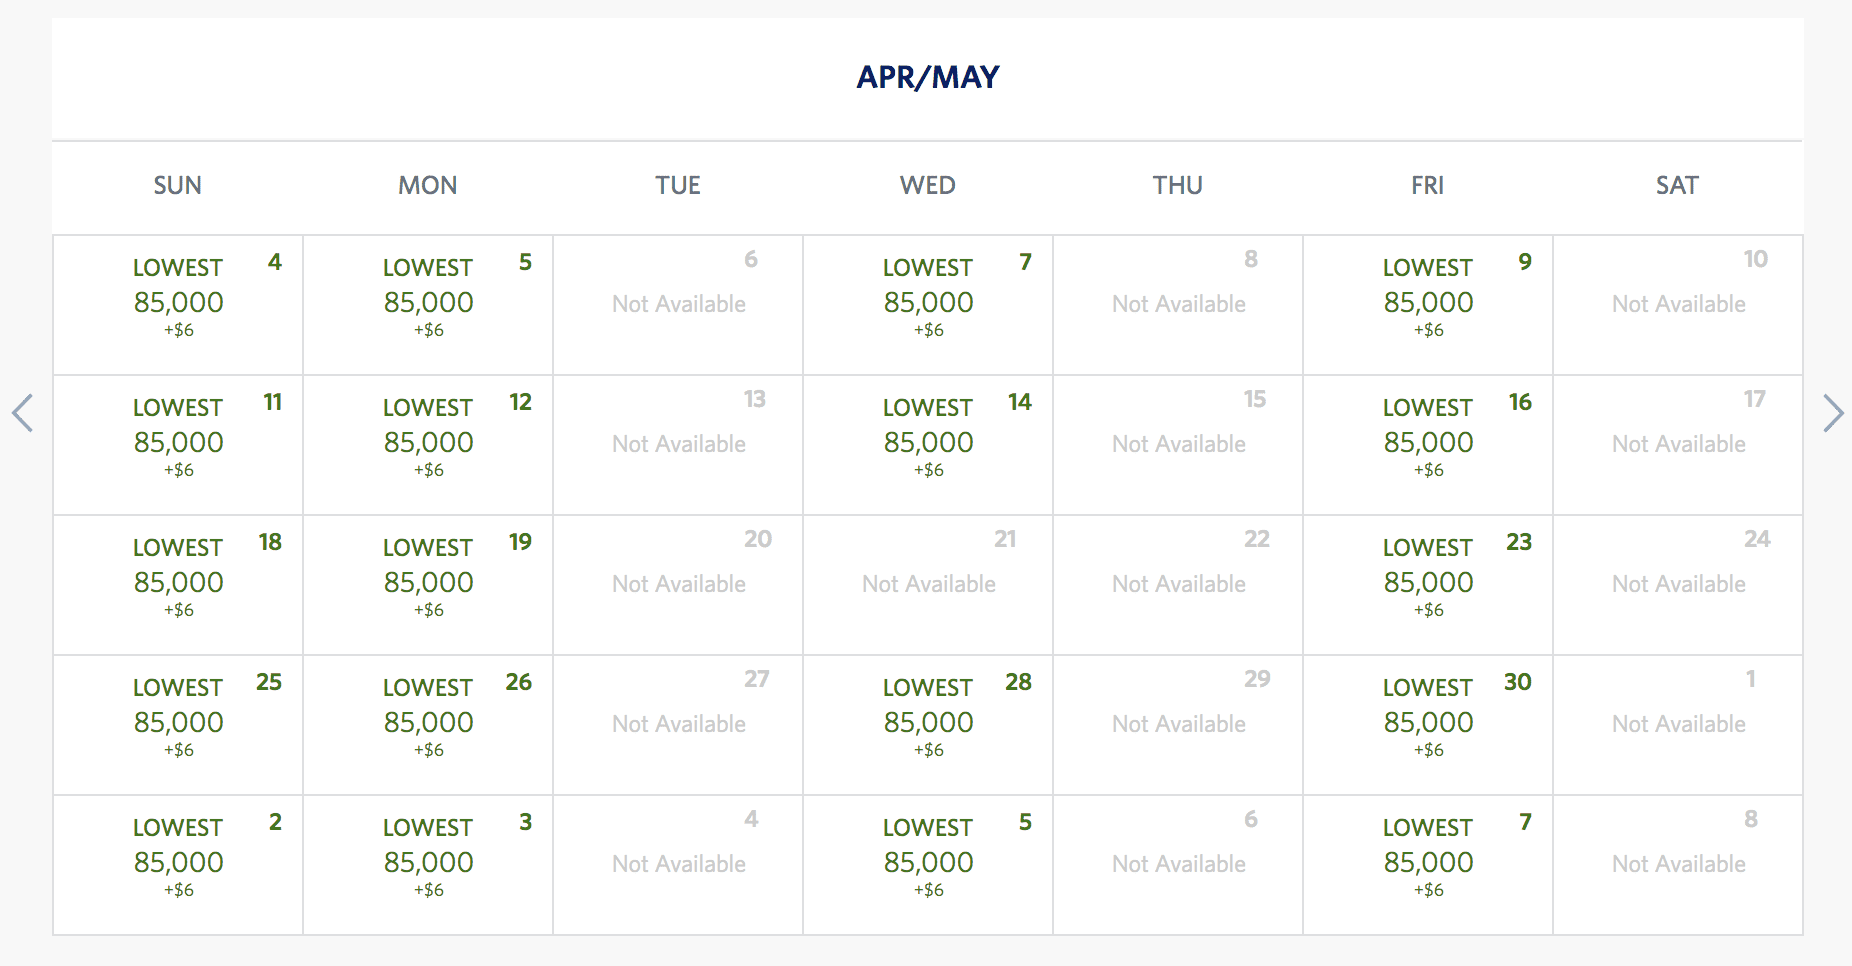
Task: Pick the April 26 lowest award
Action: click(428, 725)
